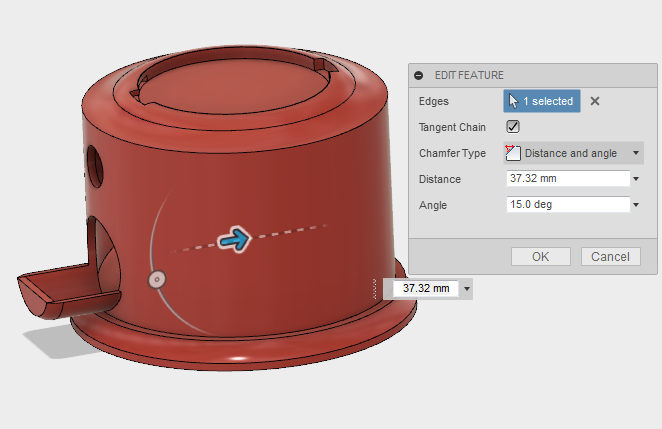
Task: Toggle the Tangent Chain checkbox
Action: tap(513, 127)
